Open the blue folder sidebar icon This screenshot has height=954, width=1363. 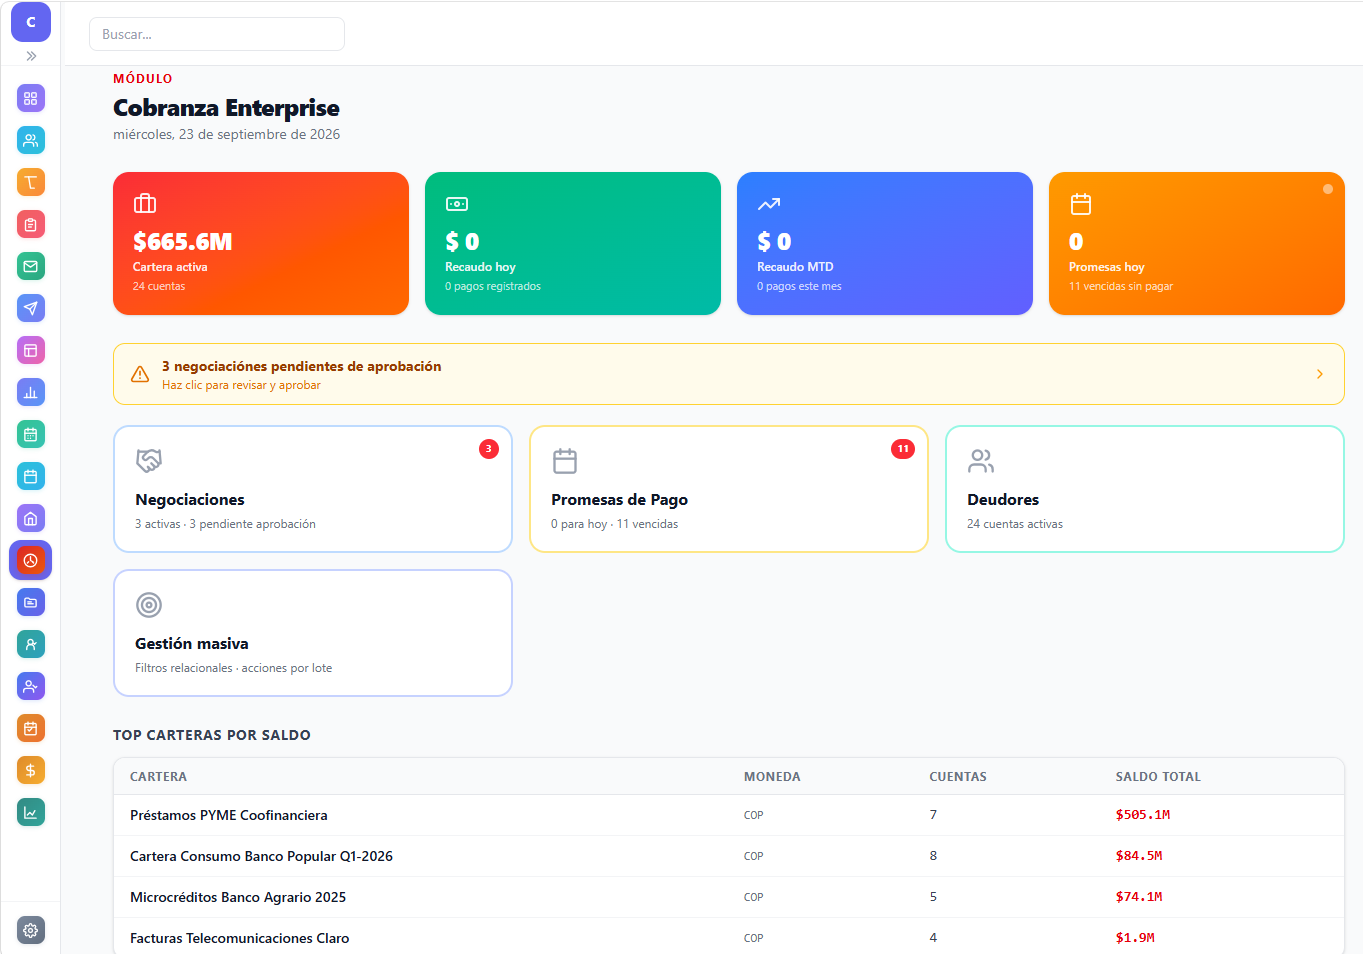(30, 602)
